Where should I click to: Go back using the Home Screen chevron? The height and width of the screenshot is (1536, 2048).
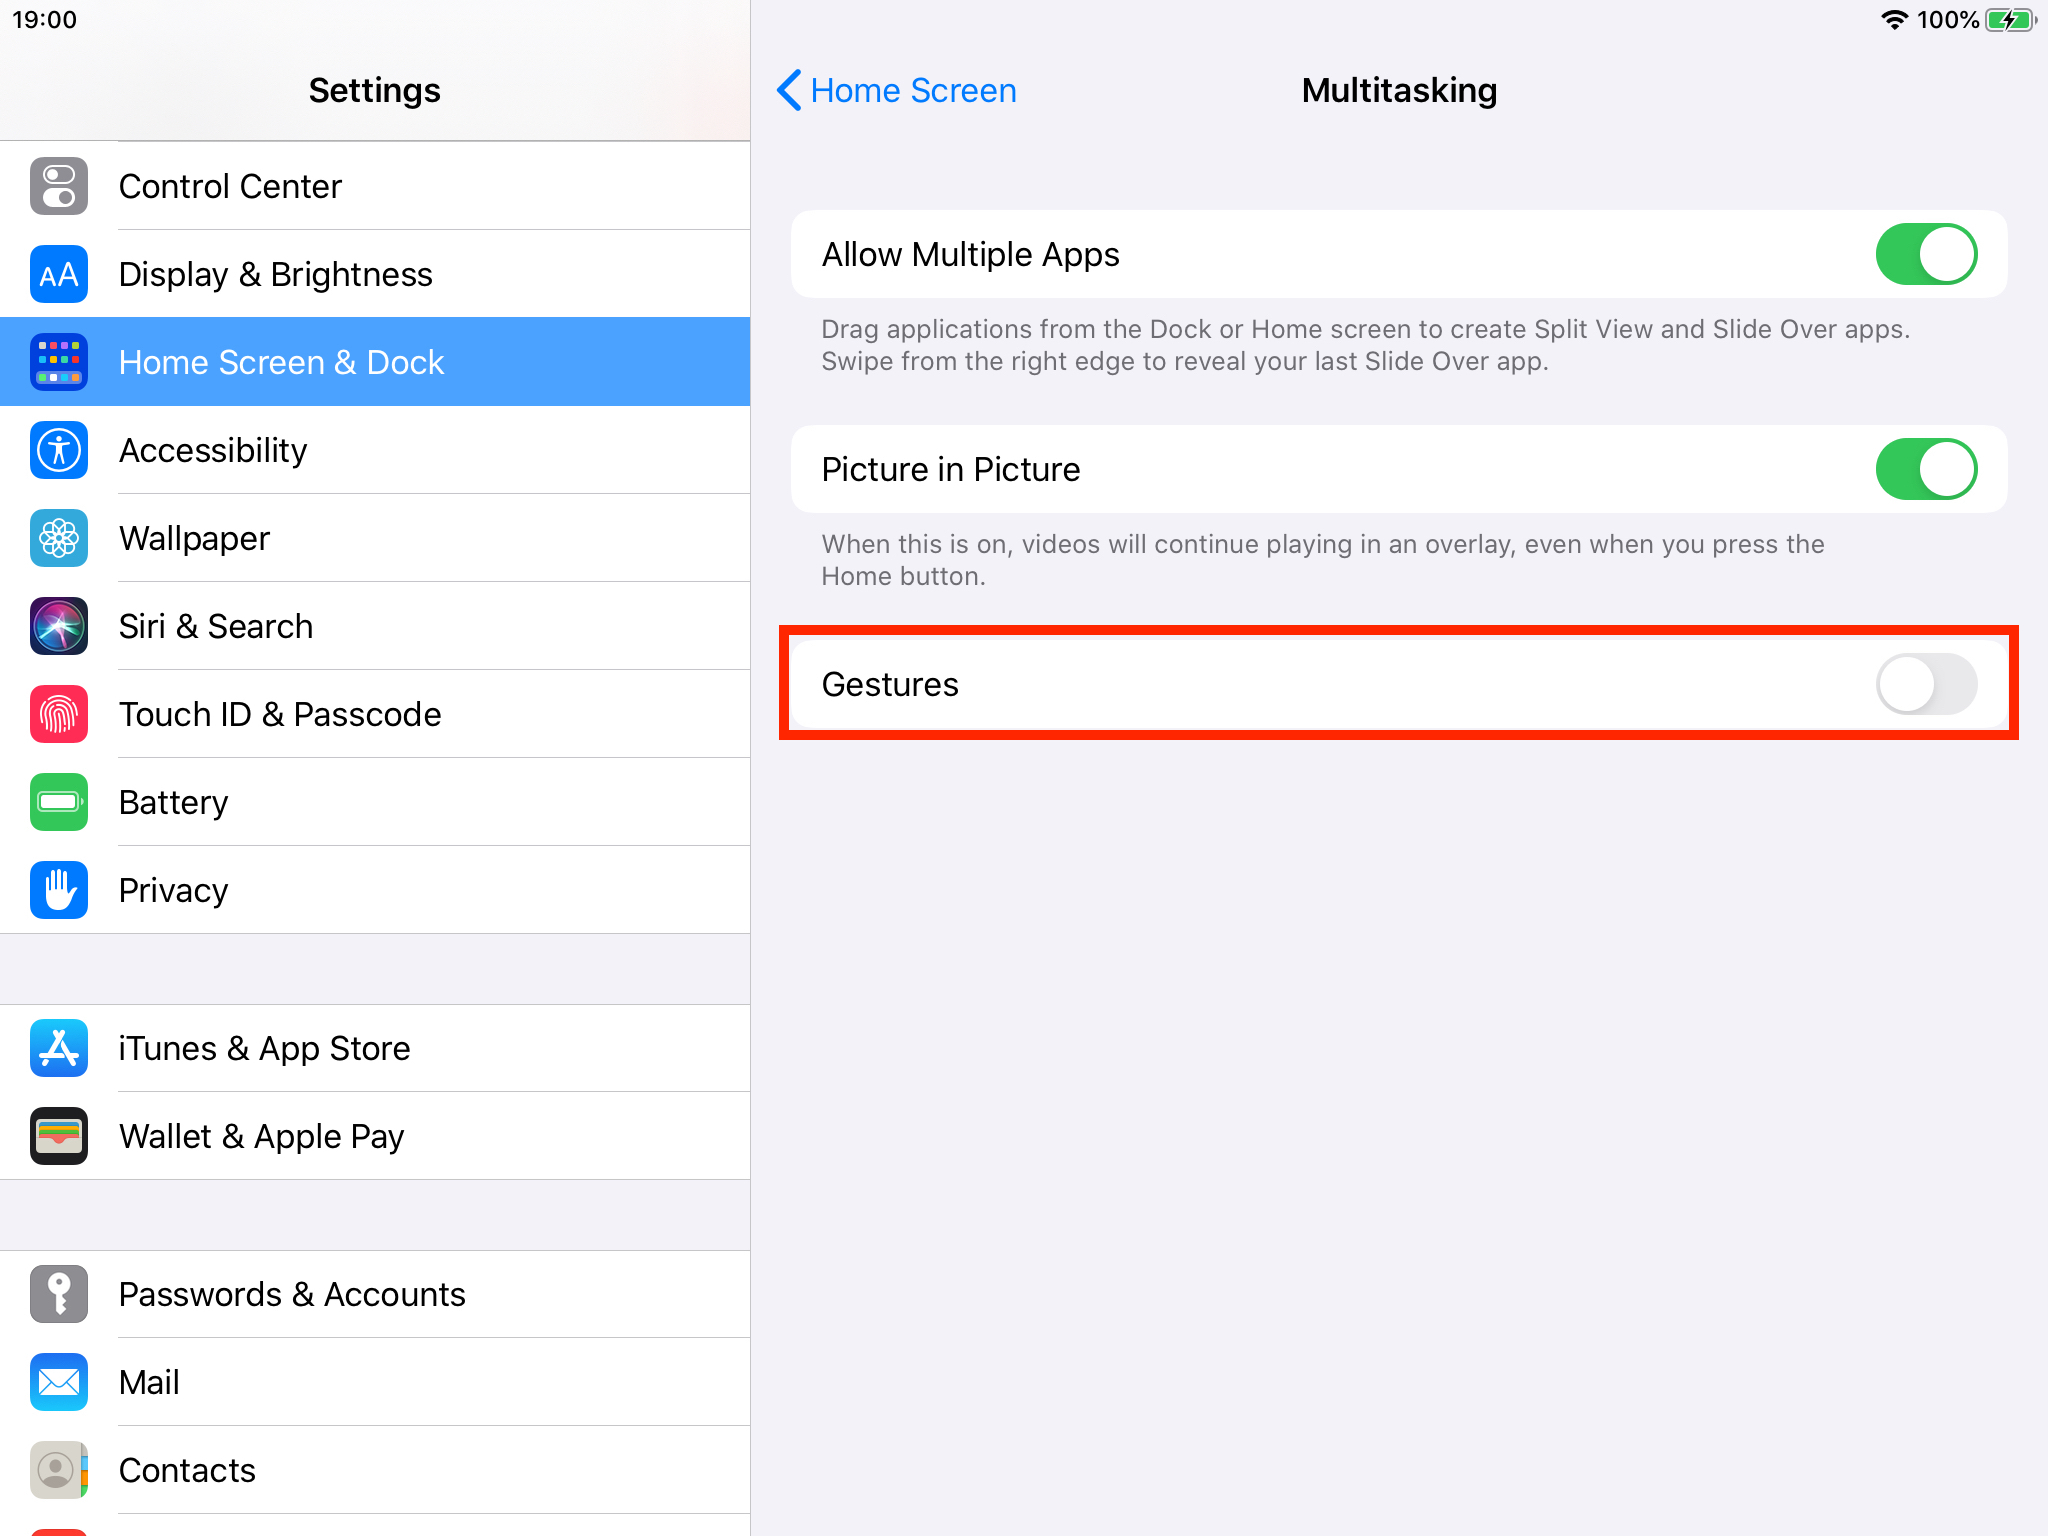[789, 90]
